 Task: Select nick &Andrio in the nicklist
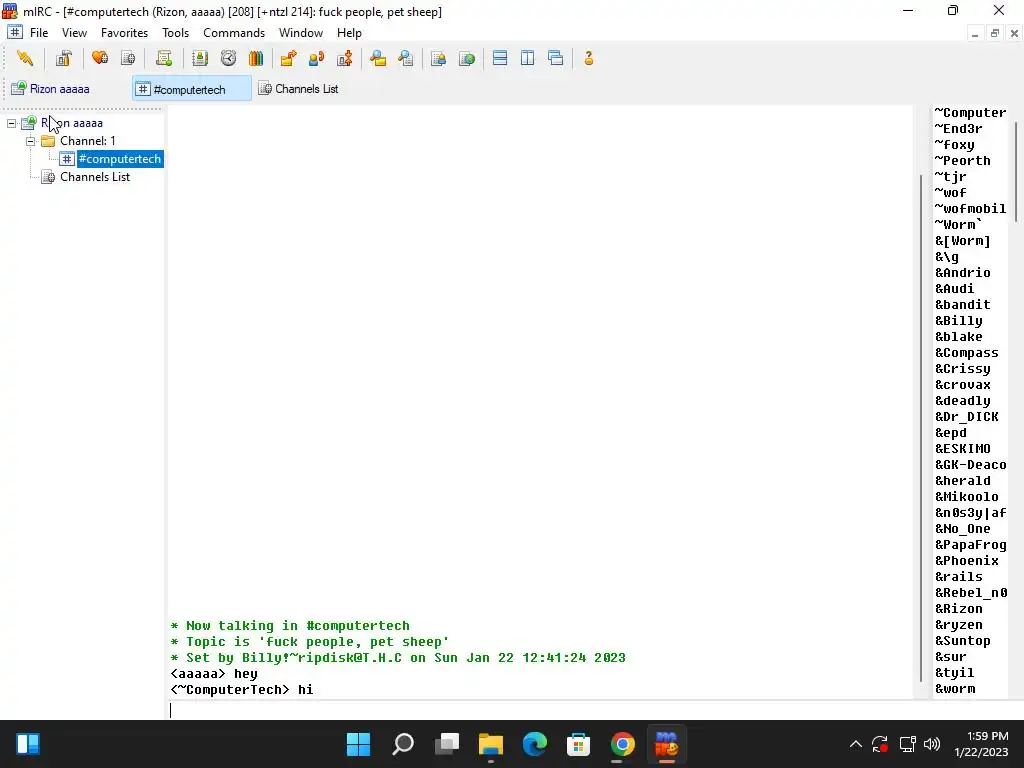(963, 273)
